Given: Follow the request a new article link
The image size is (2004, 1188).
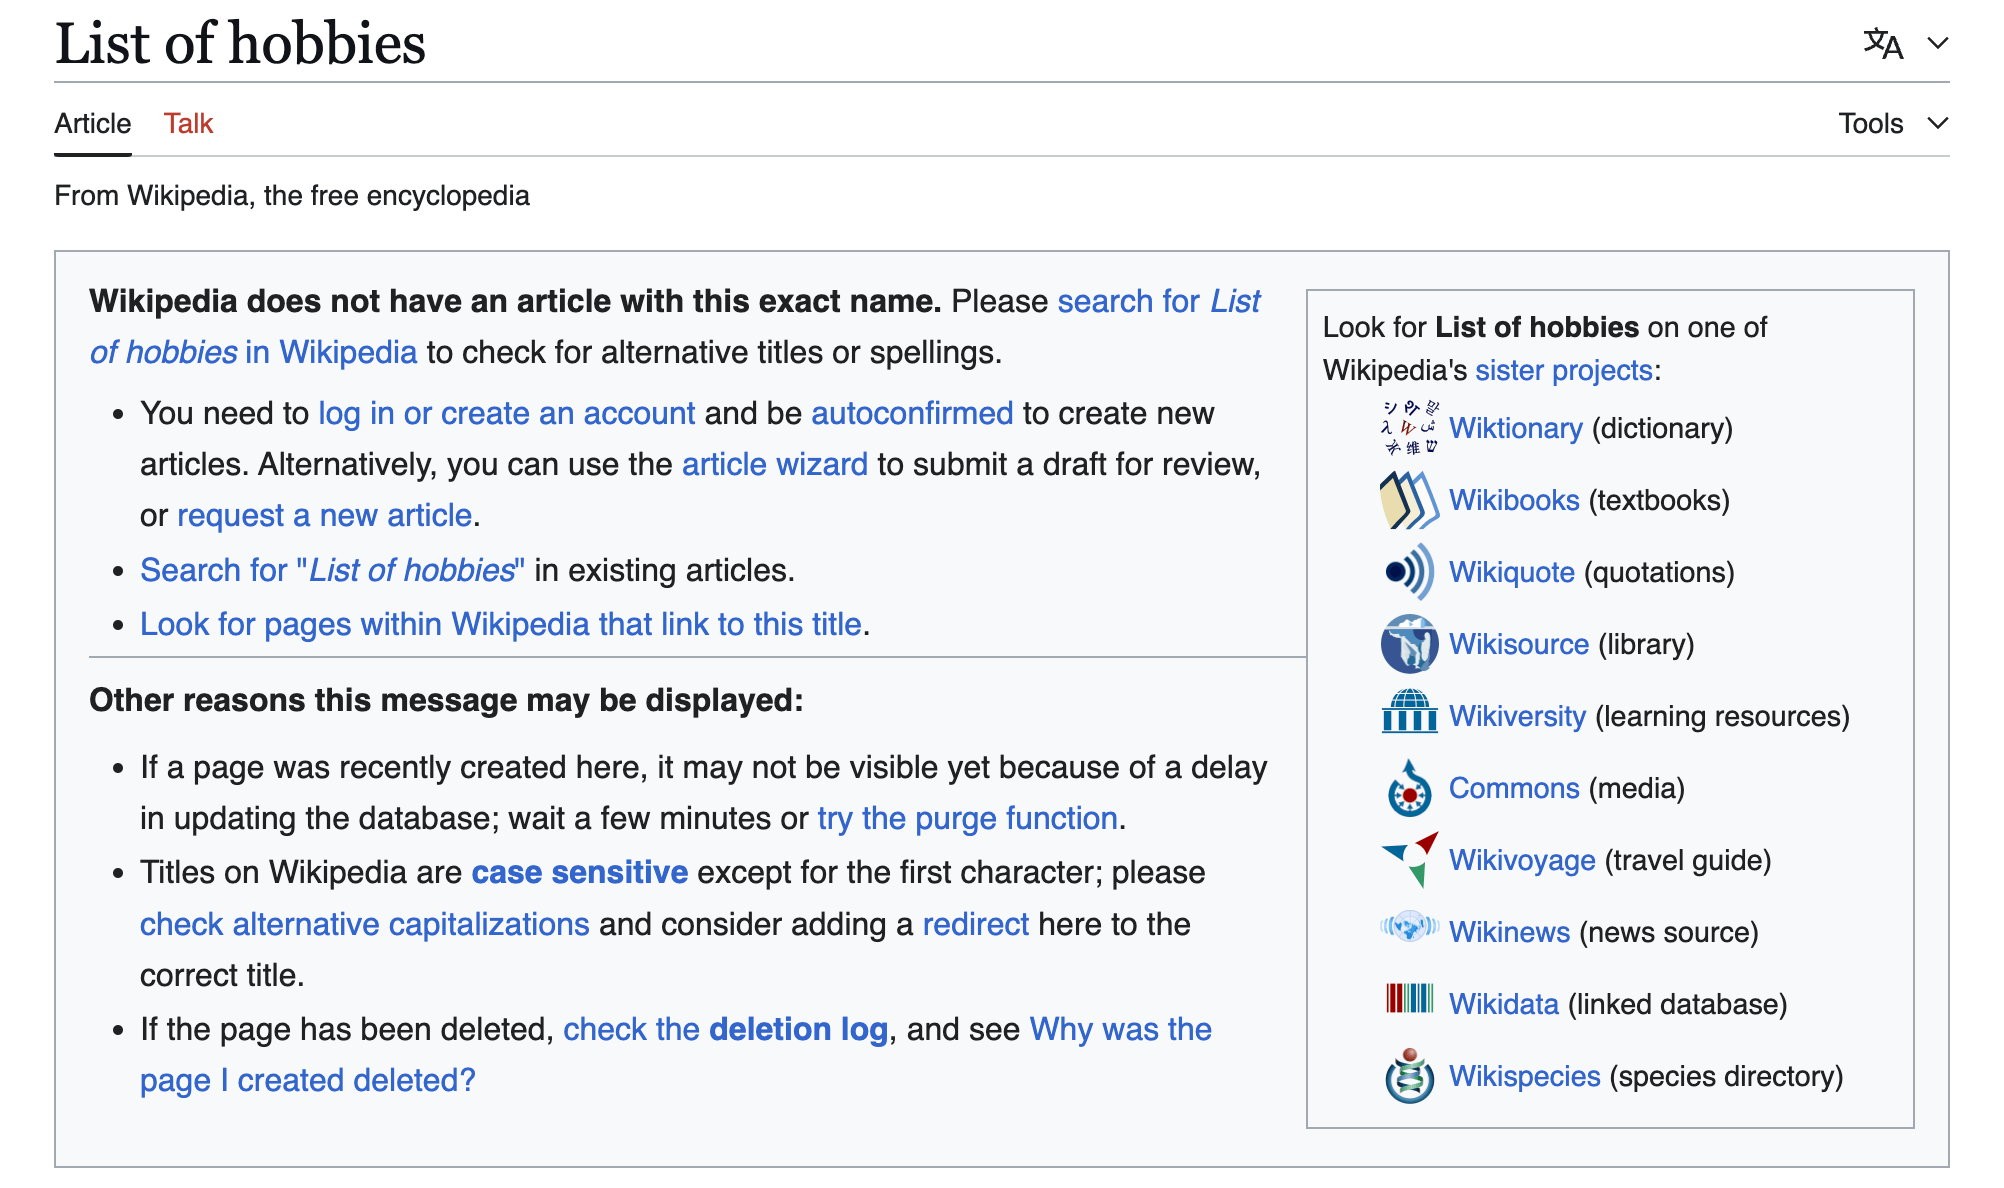Looking at the screenshot, I should (x=324, y=515).
